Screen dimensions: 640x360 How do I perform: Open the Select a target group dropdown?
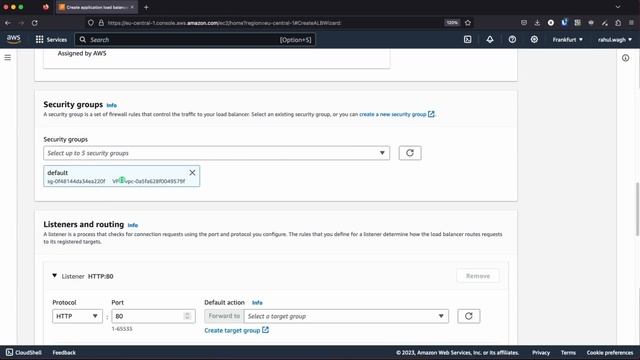coord(346,316)
